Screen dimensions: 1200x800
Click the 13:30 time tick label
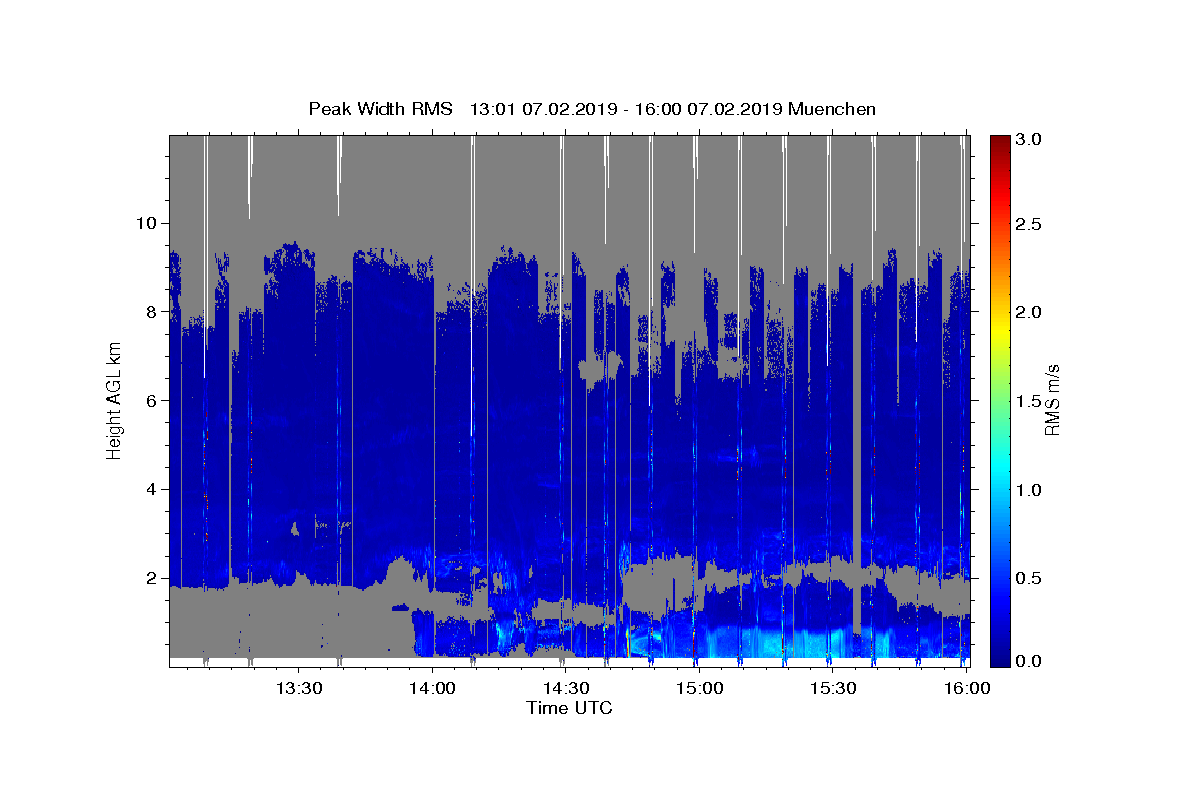click(x=298, y=688)
